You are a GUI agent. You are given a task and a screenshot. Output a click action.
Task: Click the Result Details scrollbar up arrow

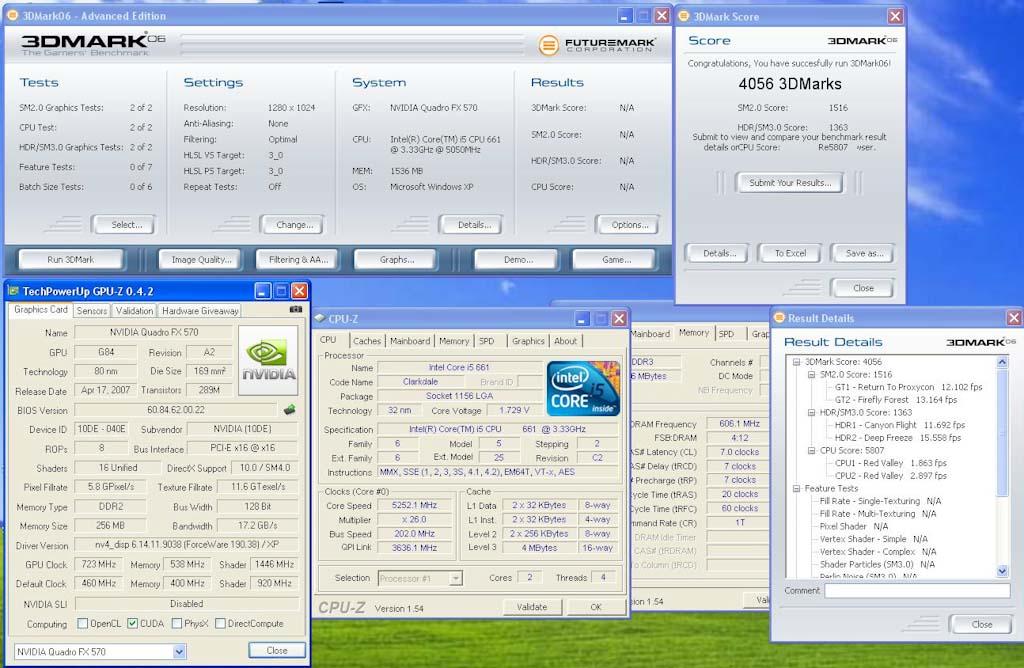point(1002,361)
